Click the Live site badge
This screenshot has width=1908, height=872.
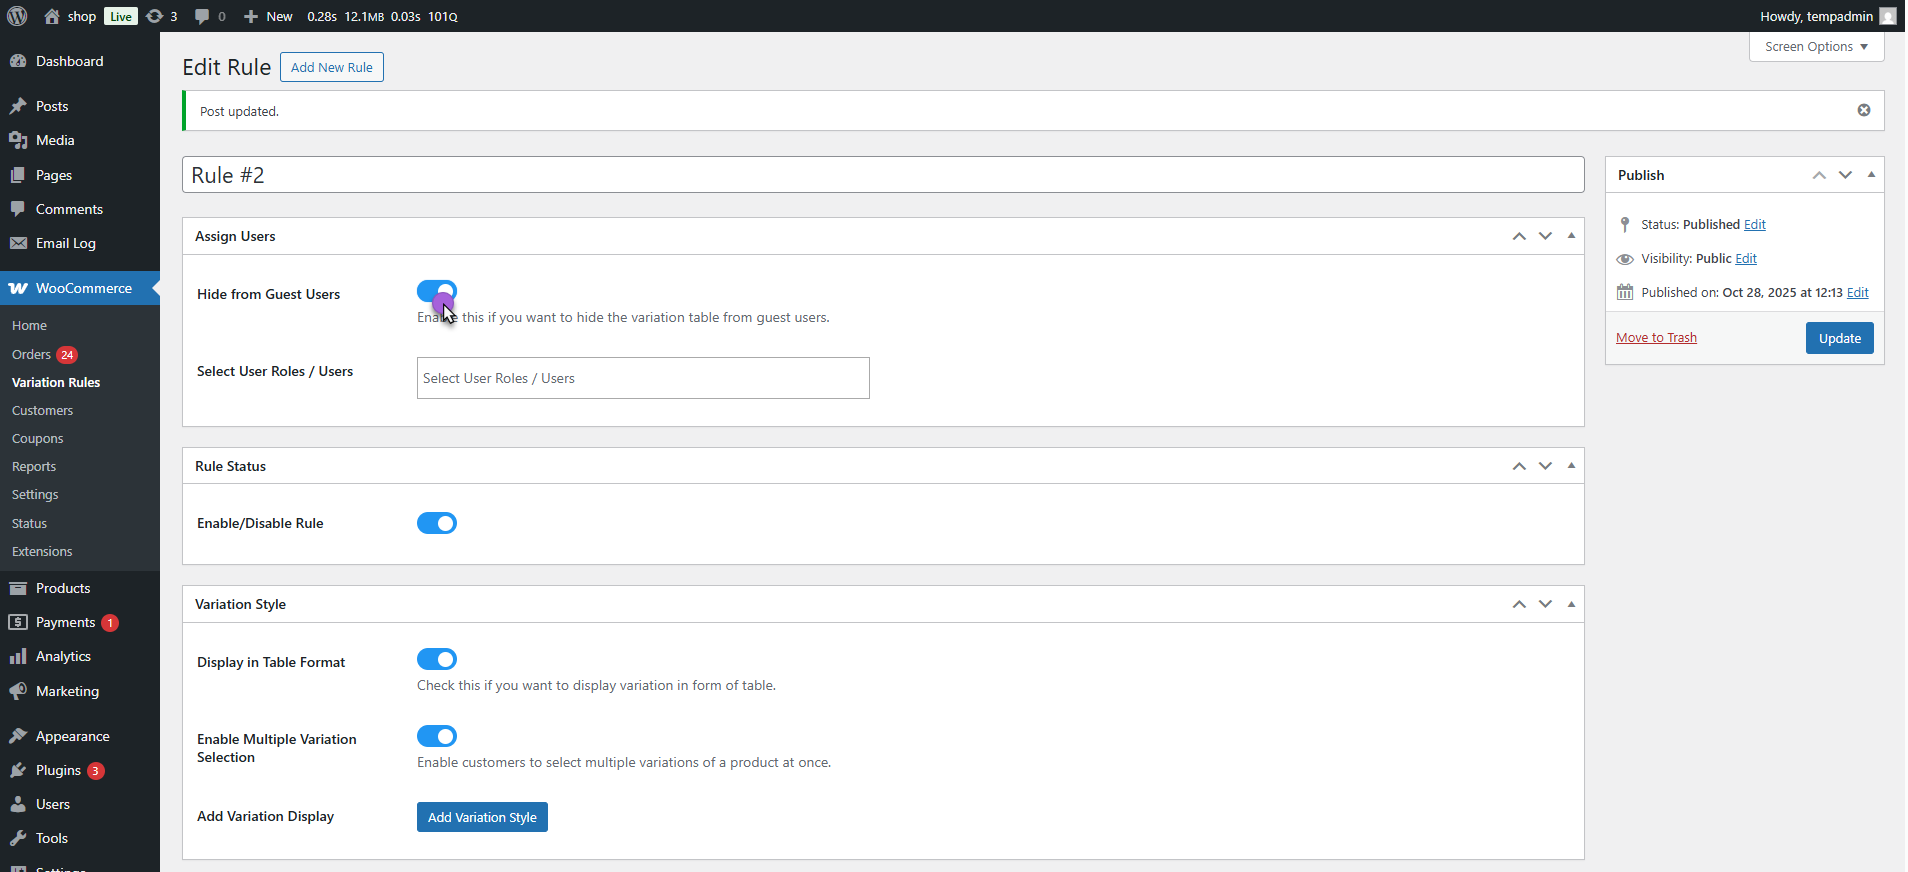pyautogui.click(x=121, y=16)
